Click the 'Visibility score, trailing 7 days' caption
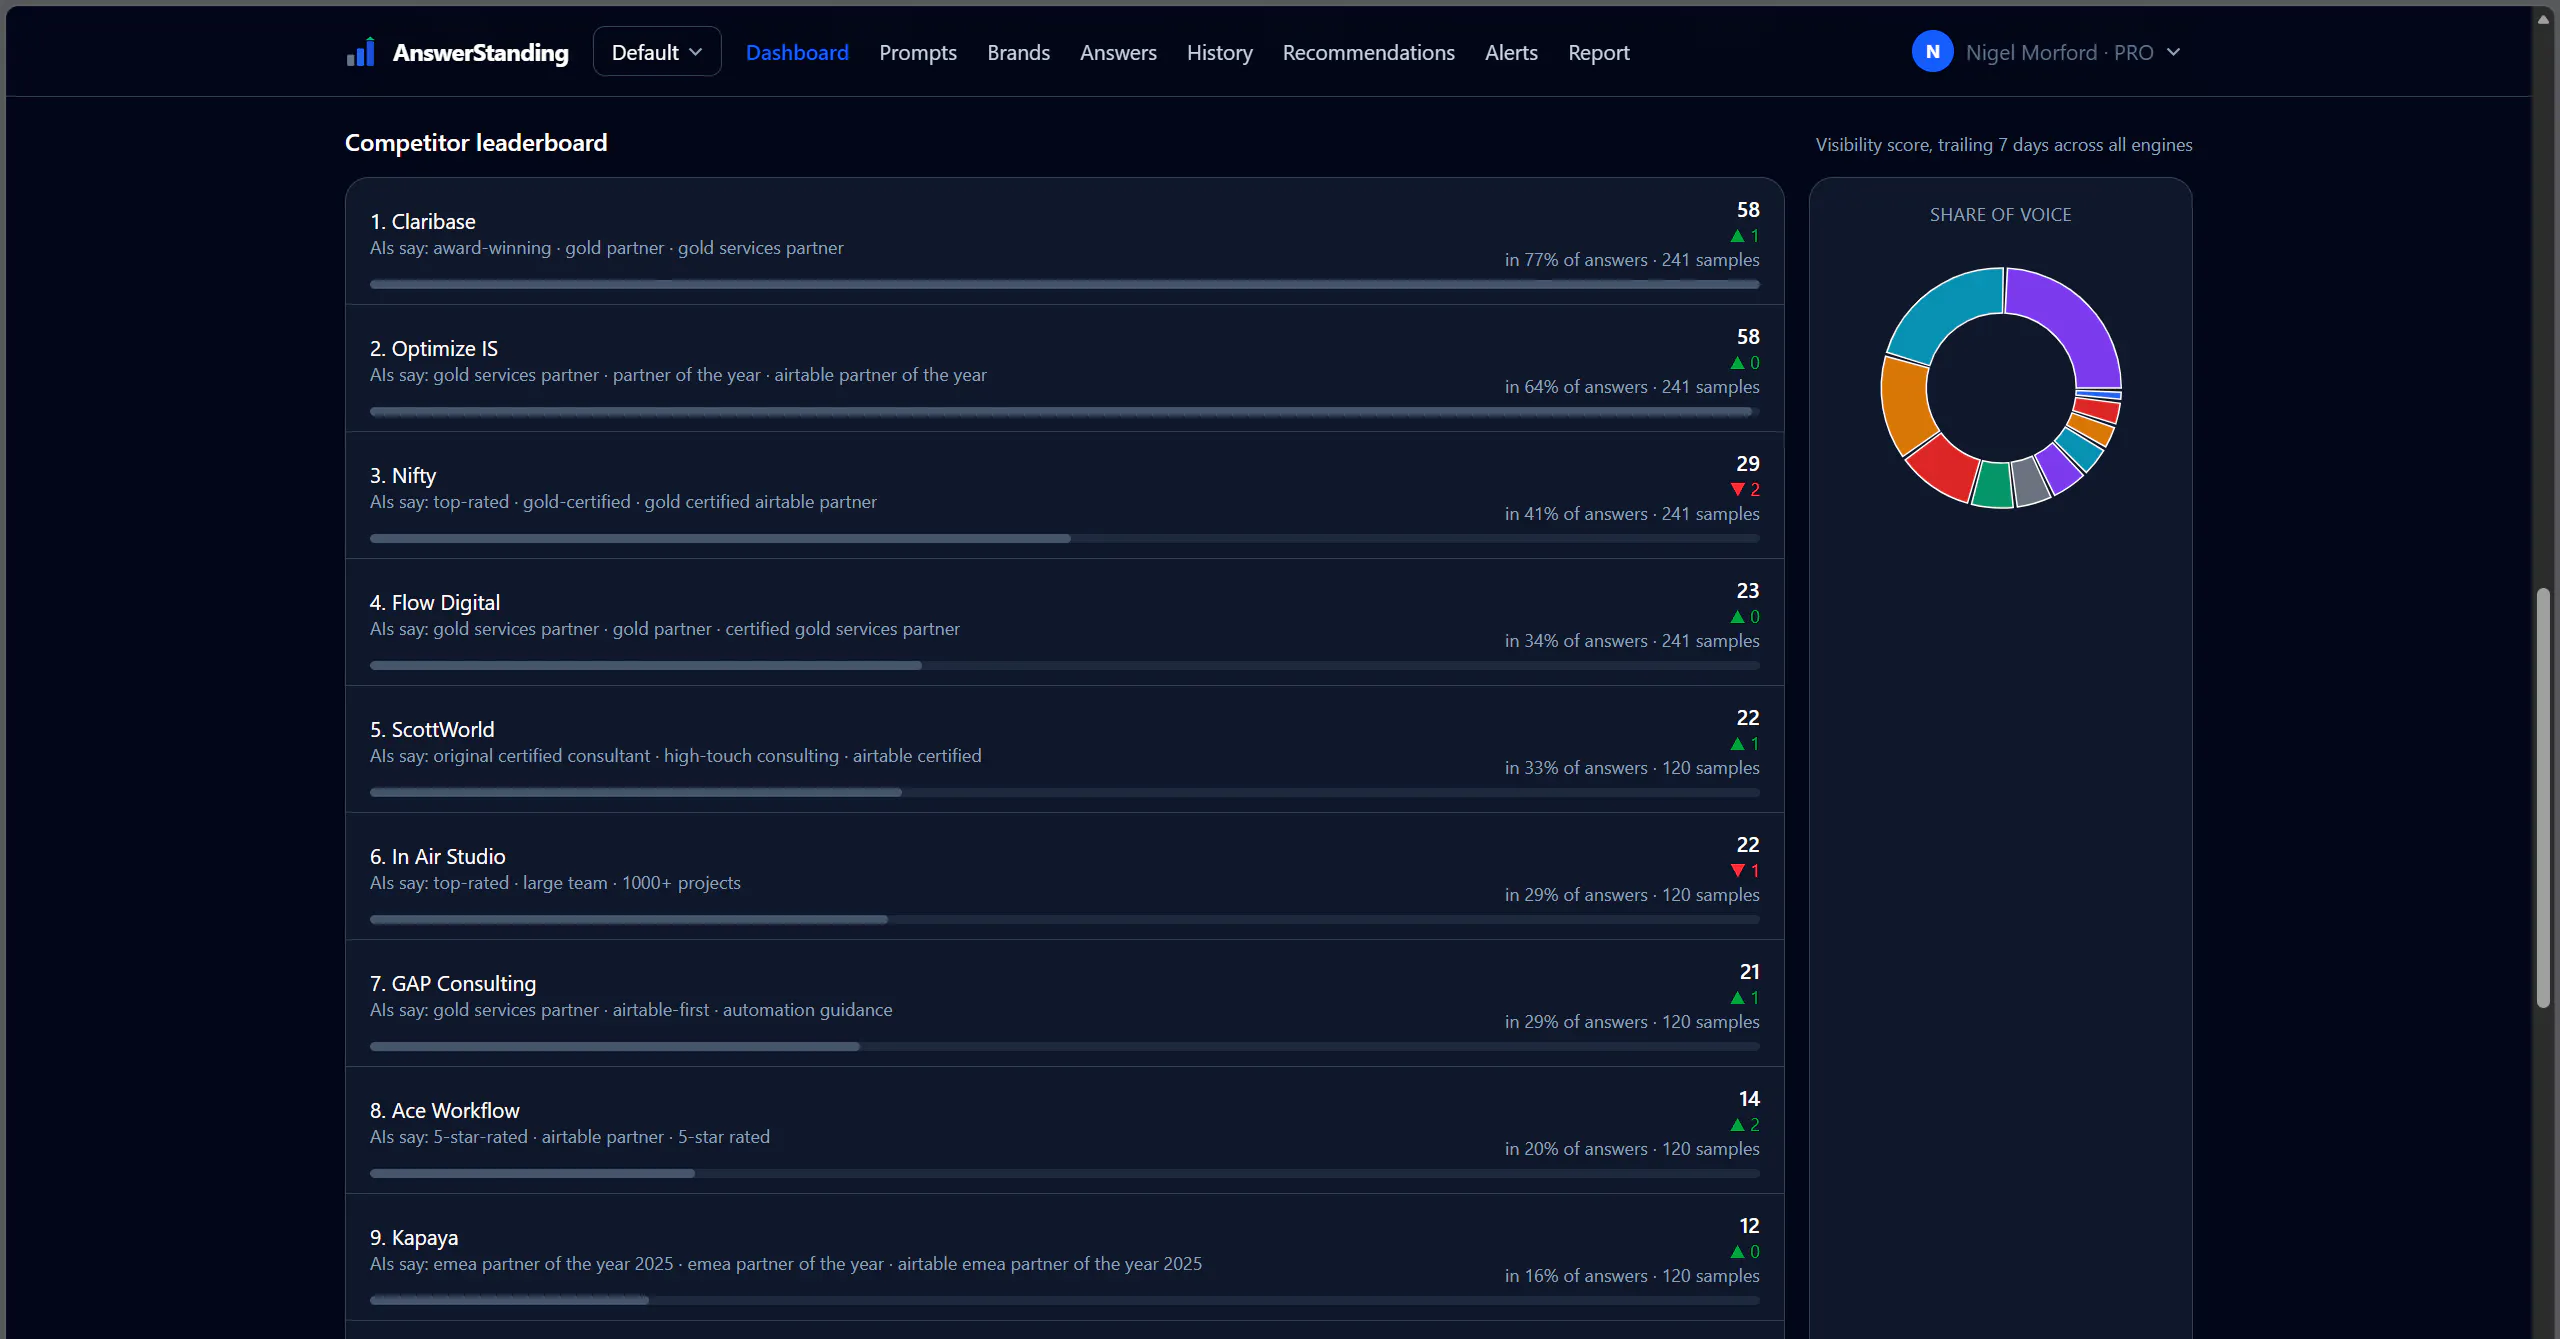The image size is (2560, 1339). pos(2003,145)
